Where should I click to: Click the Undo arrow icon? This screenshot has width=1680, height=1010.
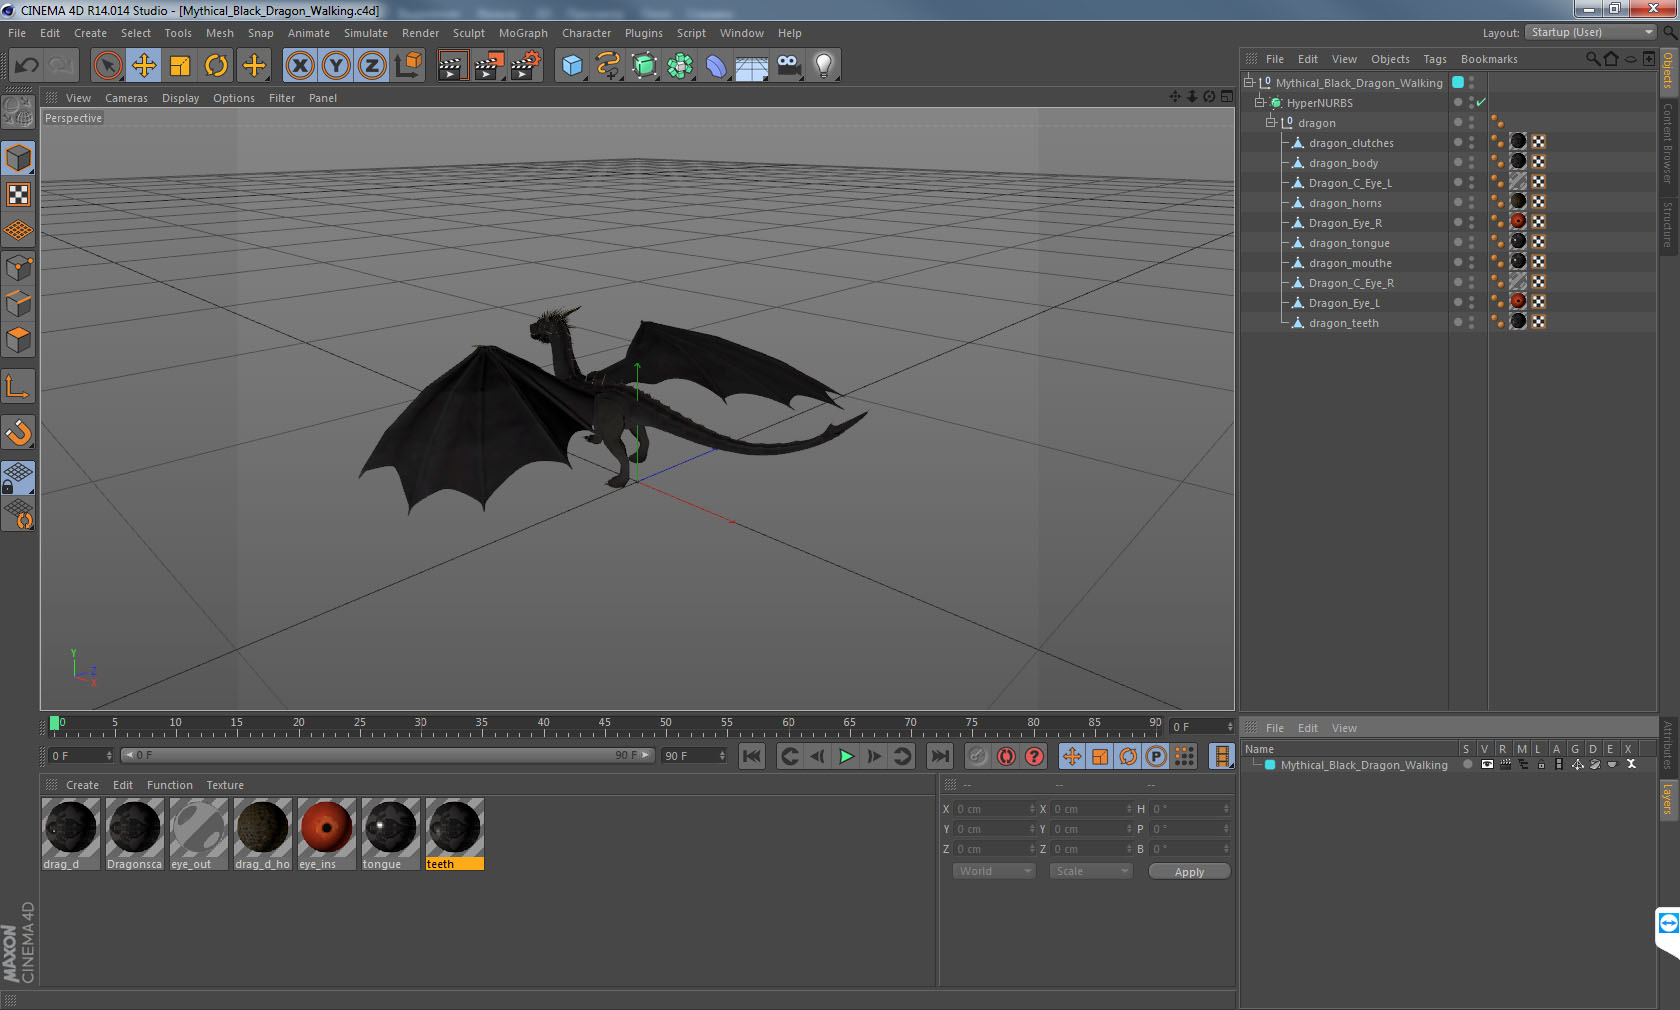coord(27,66)
